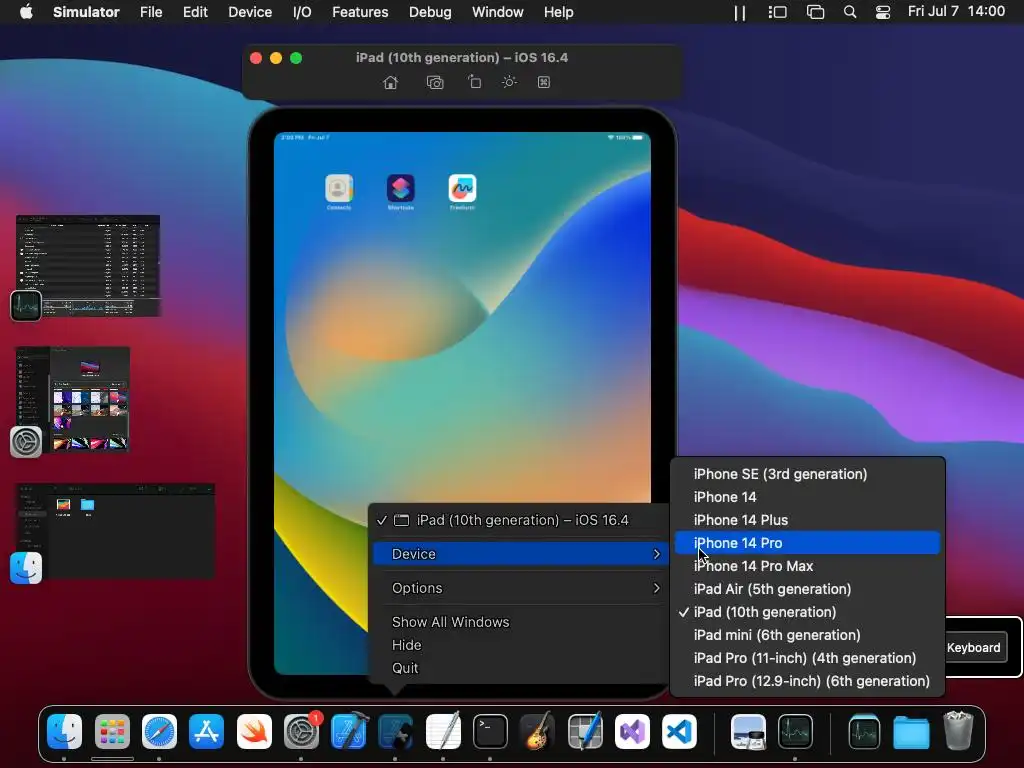Select iPad mini (6th generation) device
The image size is (1024, 768).
tap(808, 635)
